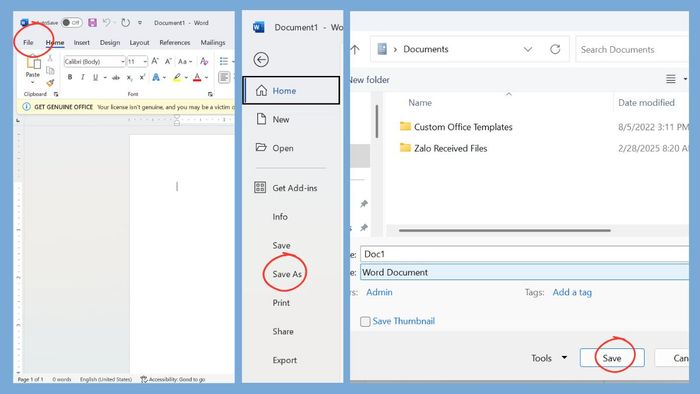The height and width of the screenshot is (394, 700).
Task: Click the Refresh icon in Save dialog
Action: (x=555, y=49)
